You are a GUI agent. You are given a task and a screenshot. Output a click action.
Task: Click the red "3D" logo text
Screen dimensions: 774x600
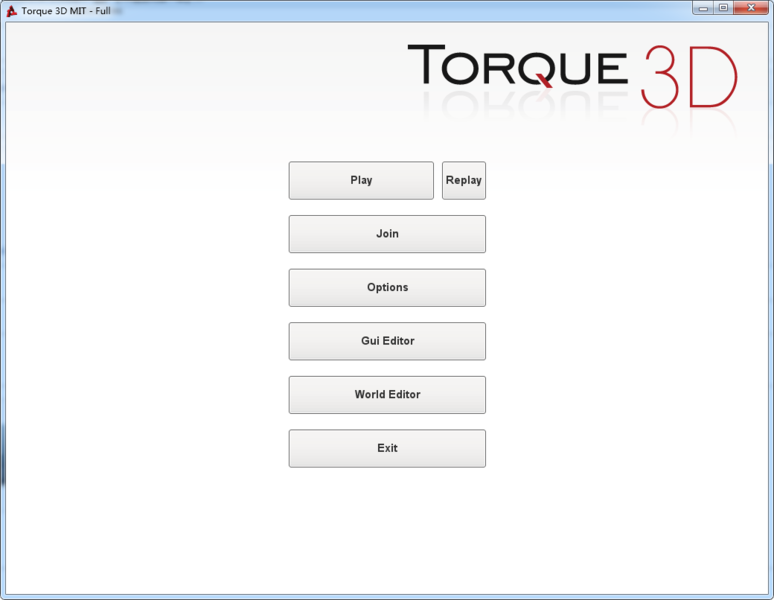[688, 76]
